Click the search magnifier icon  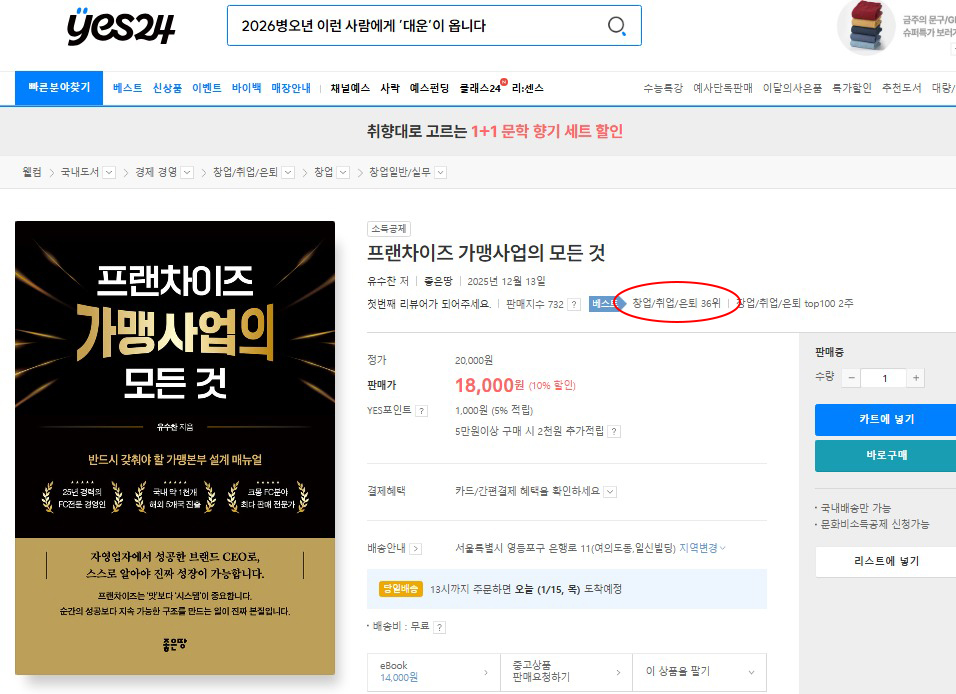[617, 26]
